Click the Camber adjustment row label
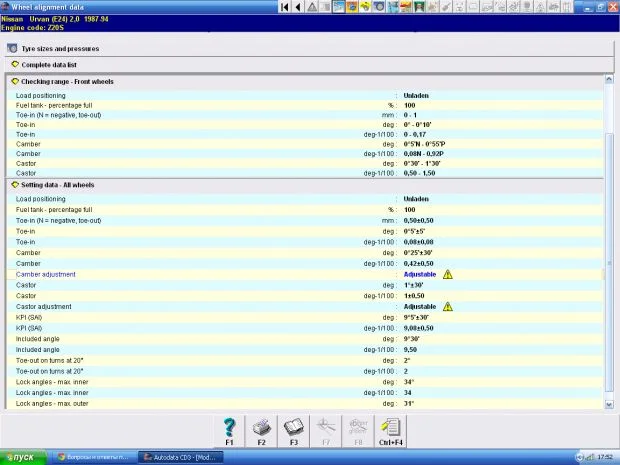The height and width of the screenshot is (465, 620). click(46, 273)
